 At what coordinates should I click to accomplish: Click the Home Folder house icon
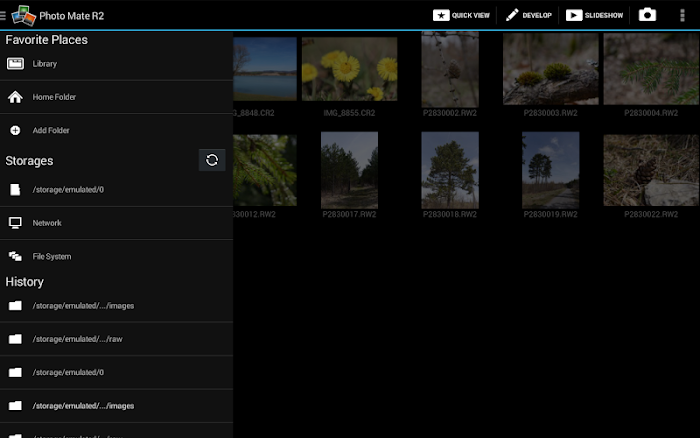(15, 97)
